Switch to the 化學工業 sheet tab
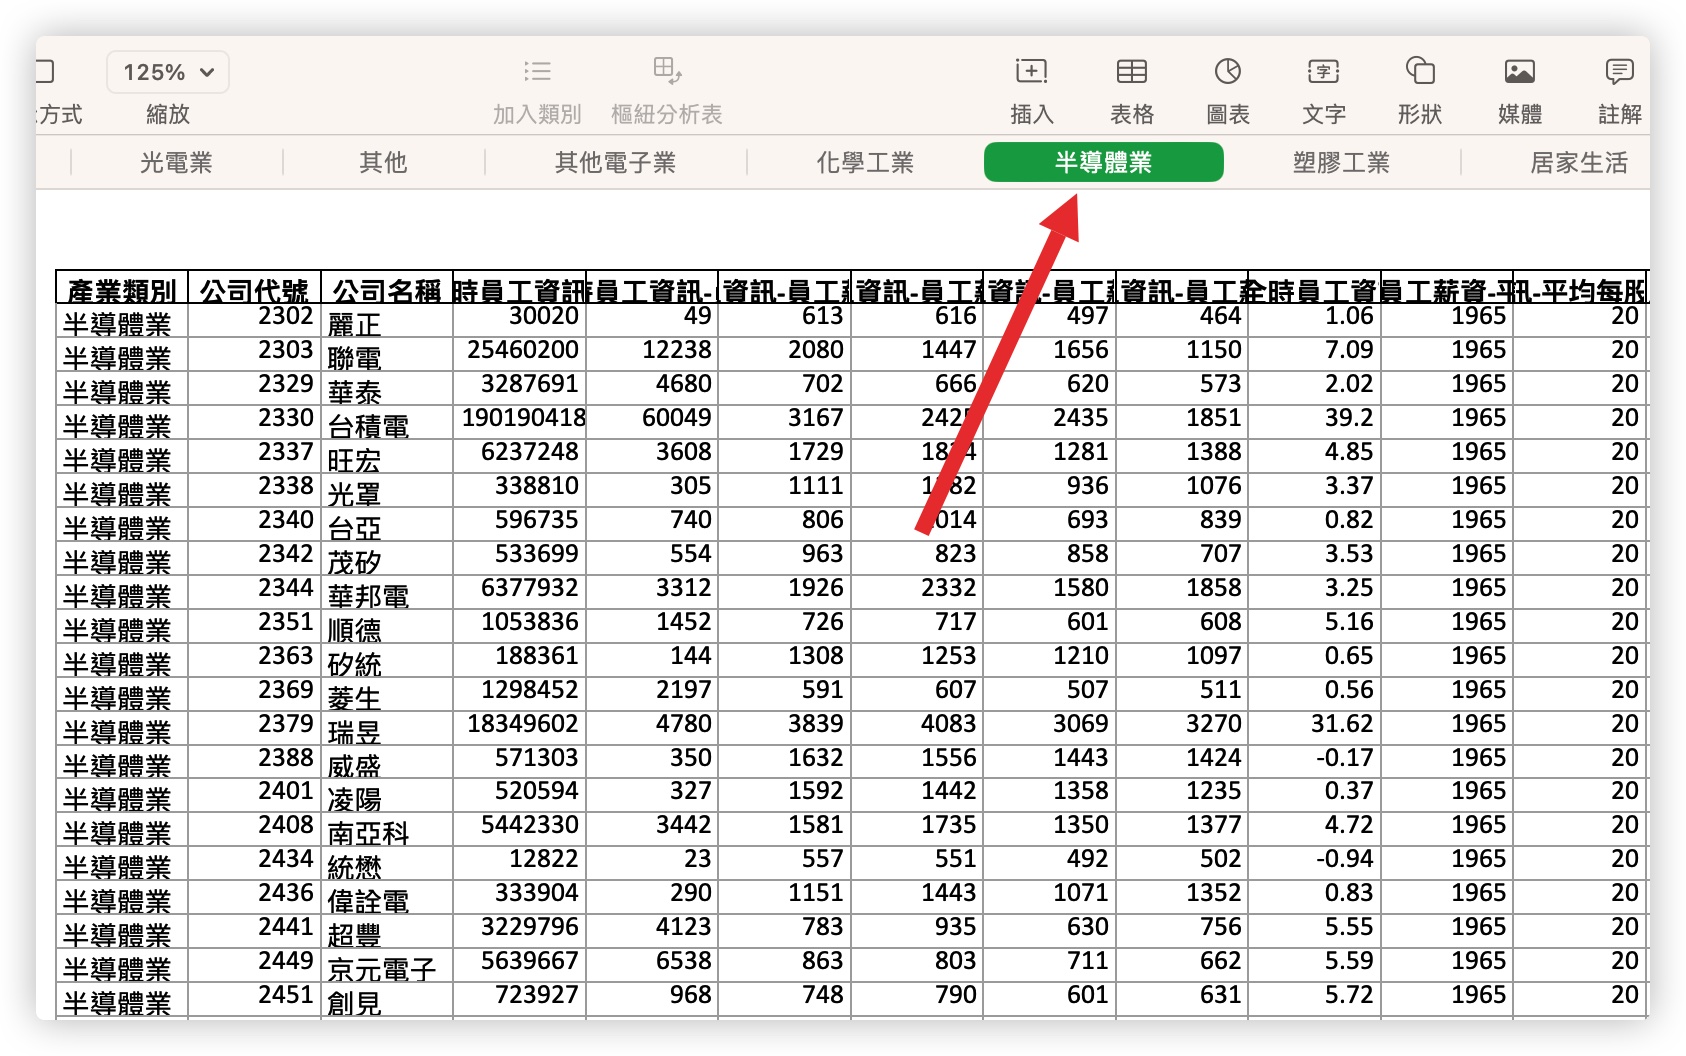This screenshot has width=1686, height=1056. [x=865, y=162]
